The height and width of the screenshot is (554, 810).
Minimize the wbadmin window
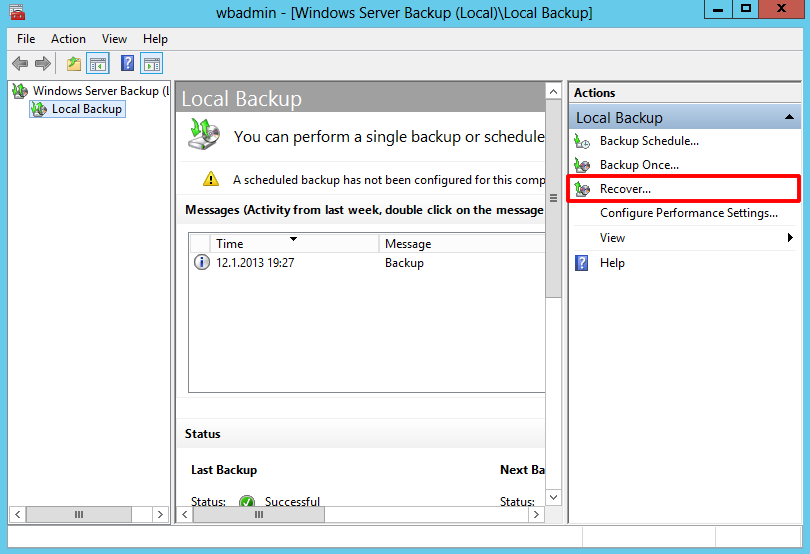click(x=718, y=9)
